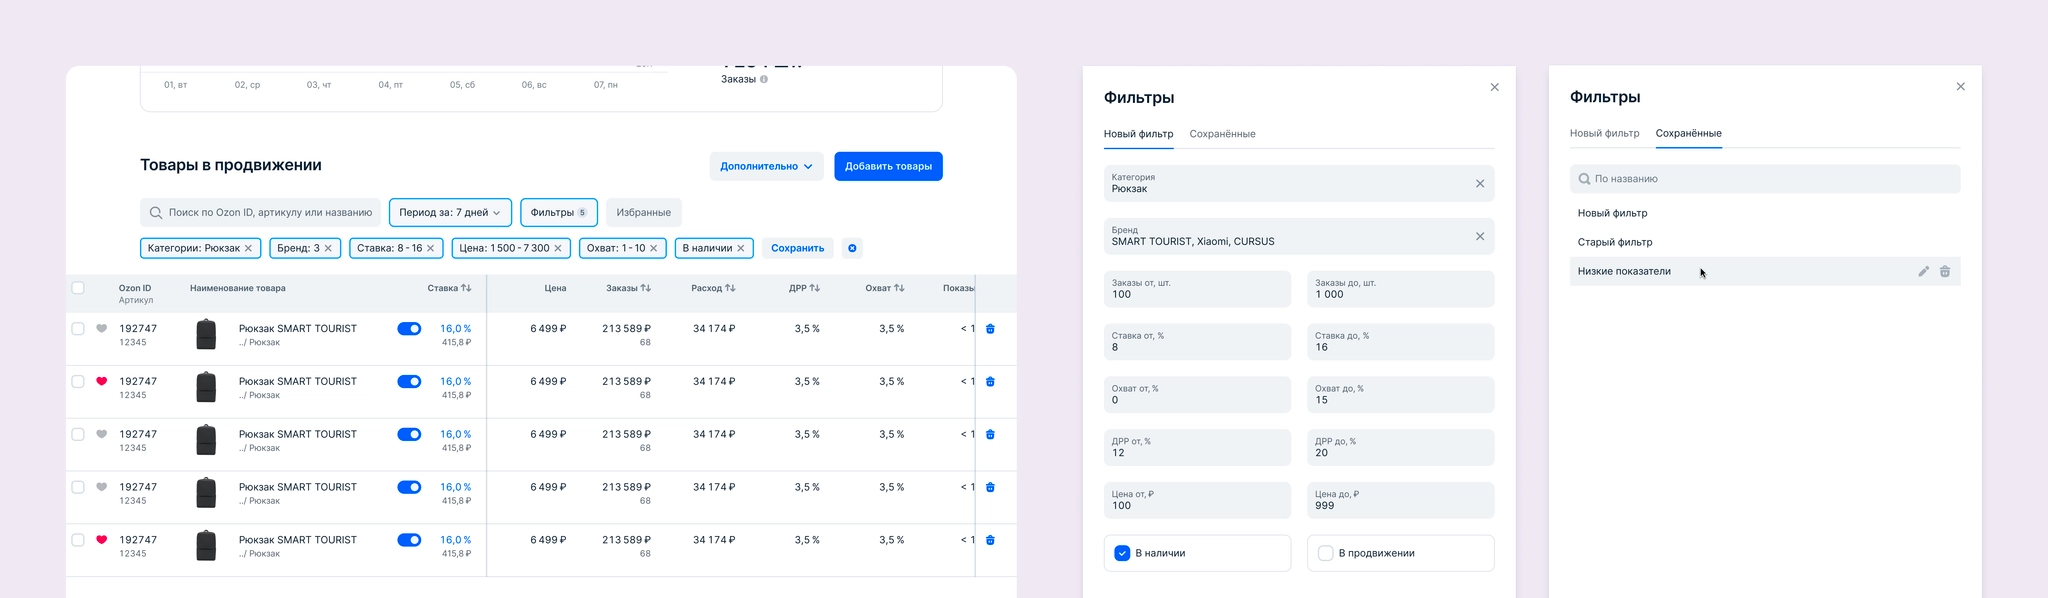Sort the table by the Охват column
This screenshot has height=598, width=2048.
tap(899, 288)
